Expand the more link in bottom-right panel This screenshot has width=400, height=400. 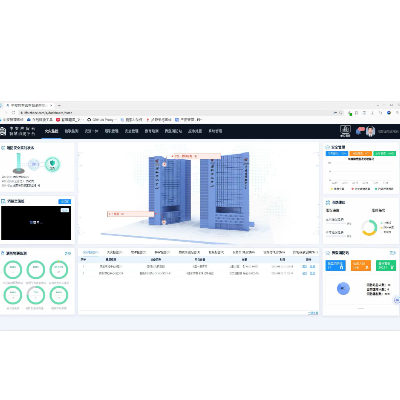pos(393,253)
